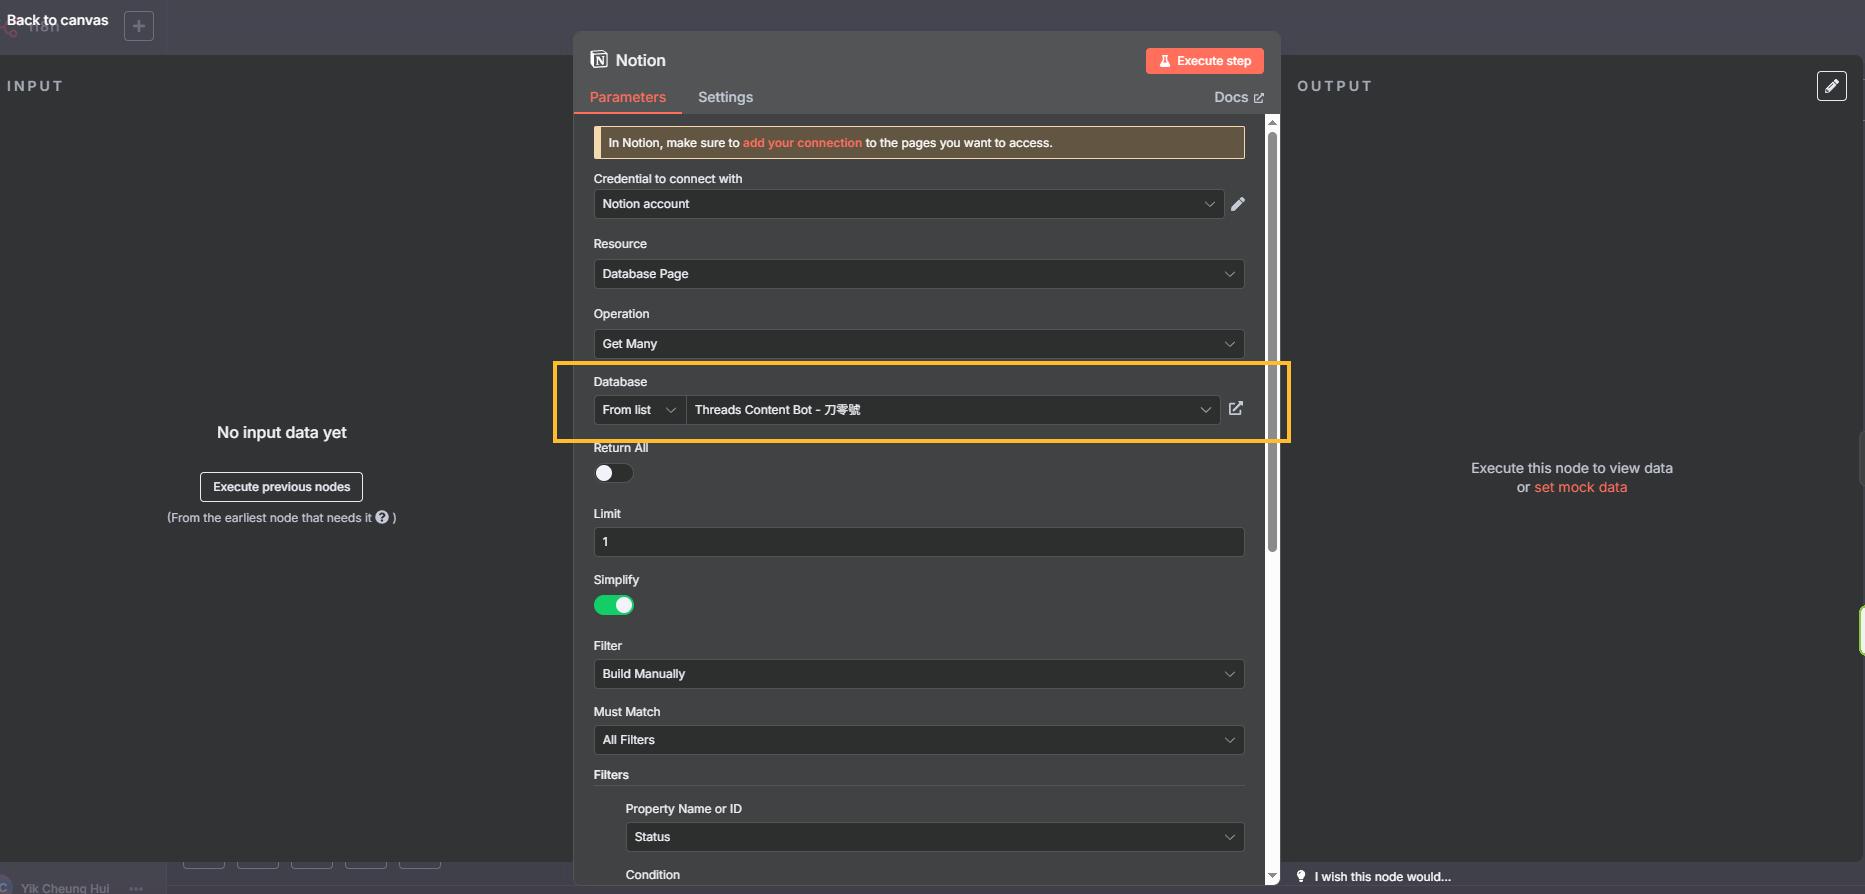The height and width of the screenshot is (894, 1865).
Task: Change database mode from 'From list'
Action: pyautogui.click(x=640, y=410)
